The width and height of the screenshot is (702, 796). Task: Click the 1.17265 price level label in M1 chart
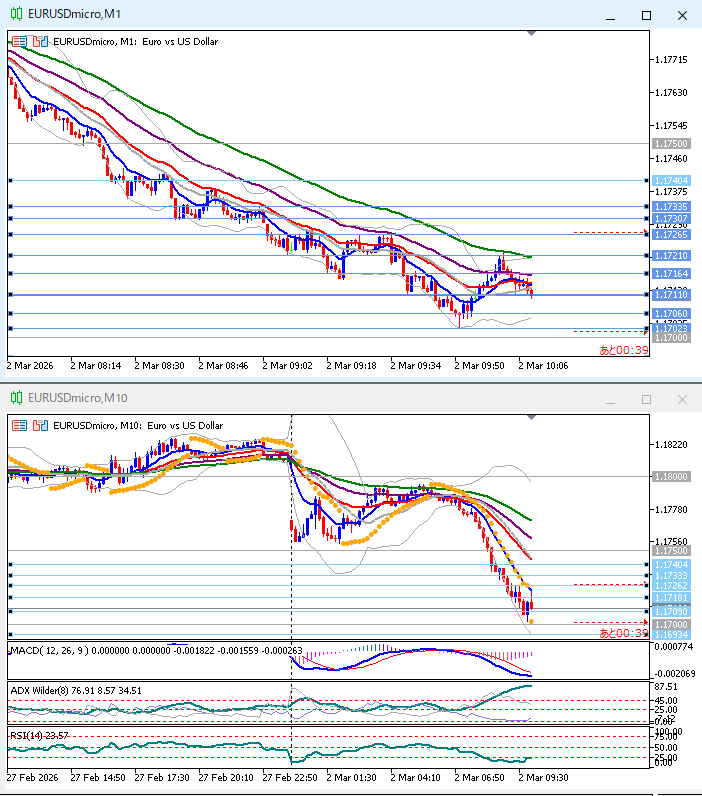670,235
